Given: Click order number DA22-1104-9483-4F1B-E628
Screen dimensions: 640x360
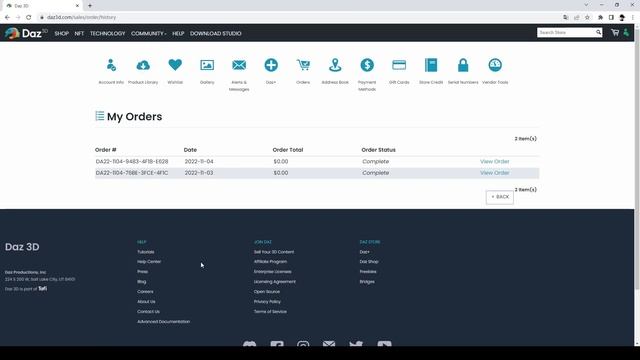Looking at the screenshot, I should 132,162.
